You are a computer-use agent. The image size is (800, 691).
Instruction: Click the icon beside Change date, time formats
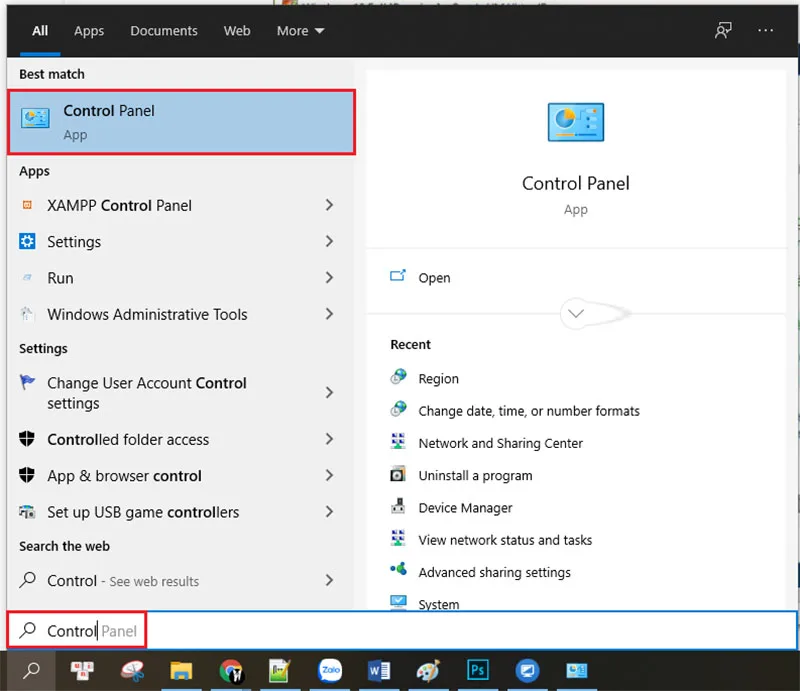398,409
